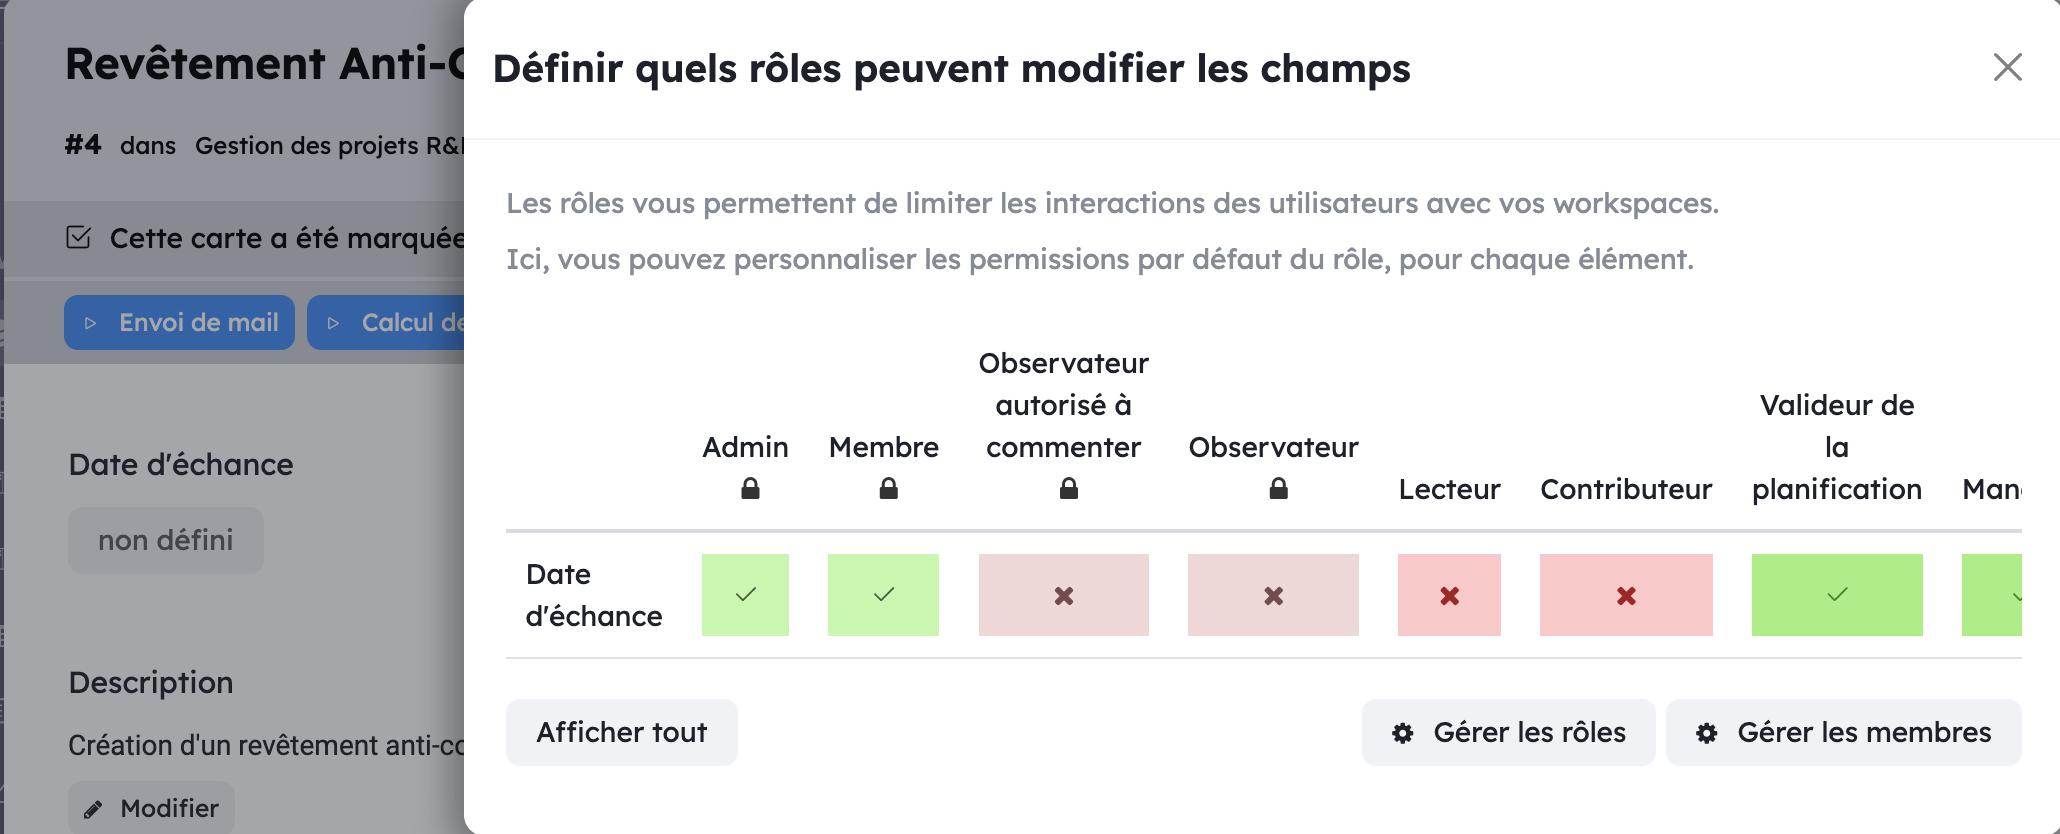The height and width of the screenshot is (834, 2060).
Task: Click the pencil icon on Modifier button
Action: (93, 809)
